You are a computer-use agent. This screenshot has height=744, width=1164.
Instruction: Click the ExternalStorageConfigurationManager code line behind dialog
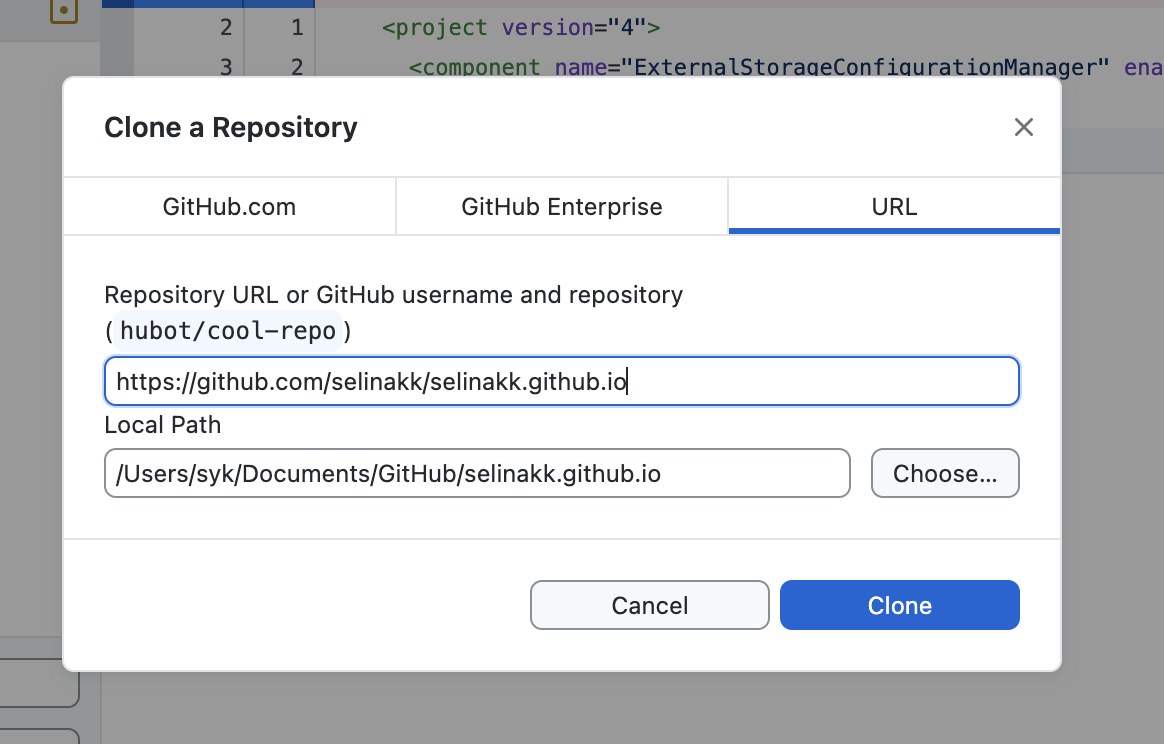click(785, 67)
